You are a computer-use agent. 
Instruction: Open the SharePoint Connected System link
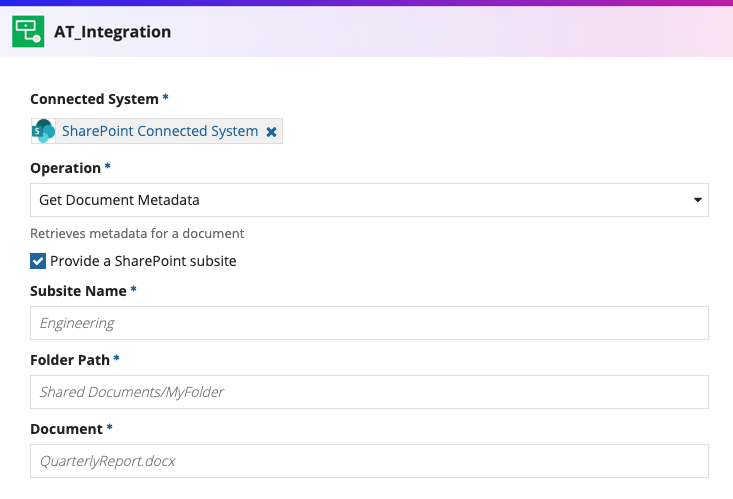click(160, 131)
